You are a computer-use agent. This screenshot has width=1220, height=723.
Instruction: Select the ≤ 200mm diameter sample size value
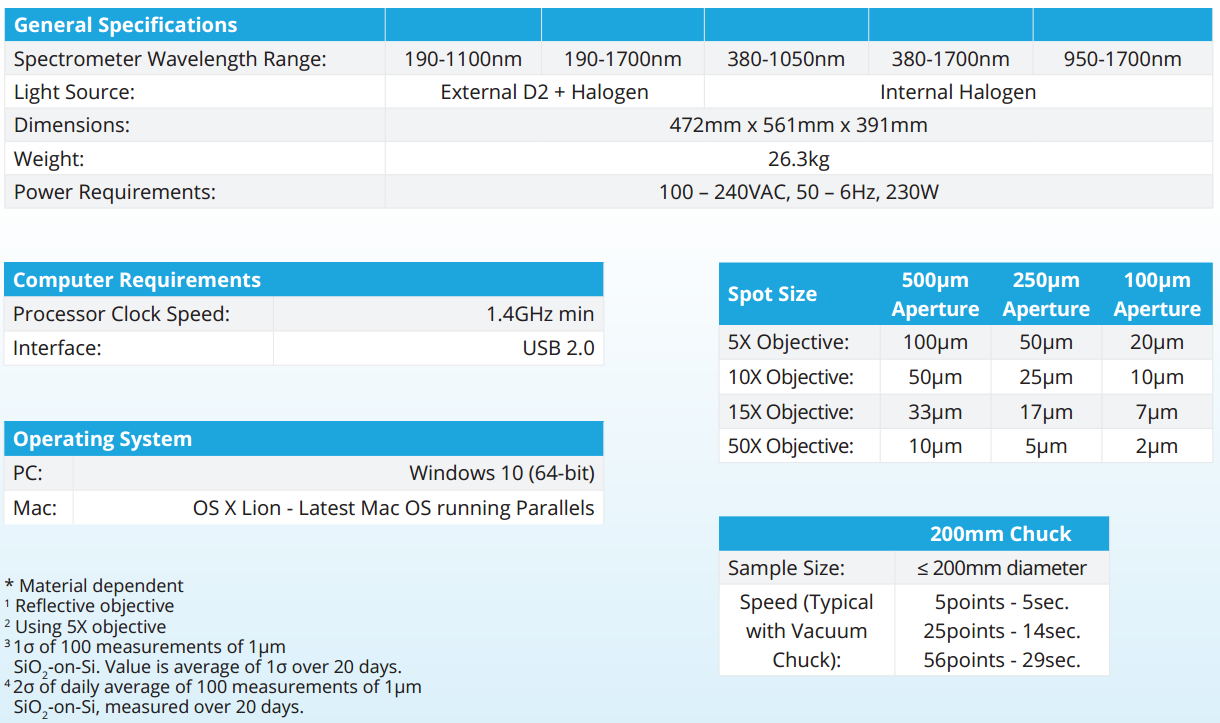coord(1001,568)
